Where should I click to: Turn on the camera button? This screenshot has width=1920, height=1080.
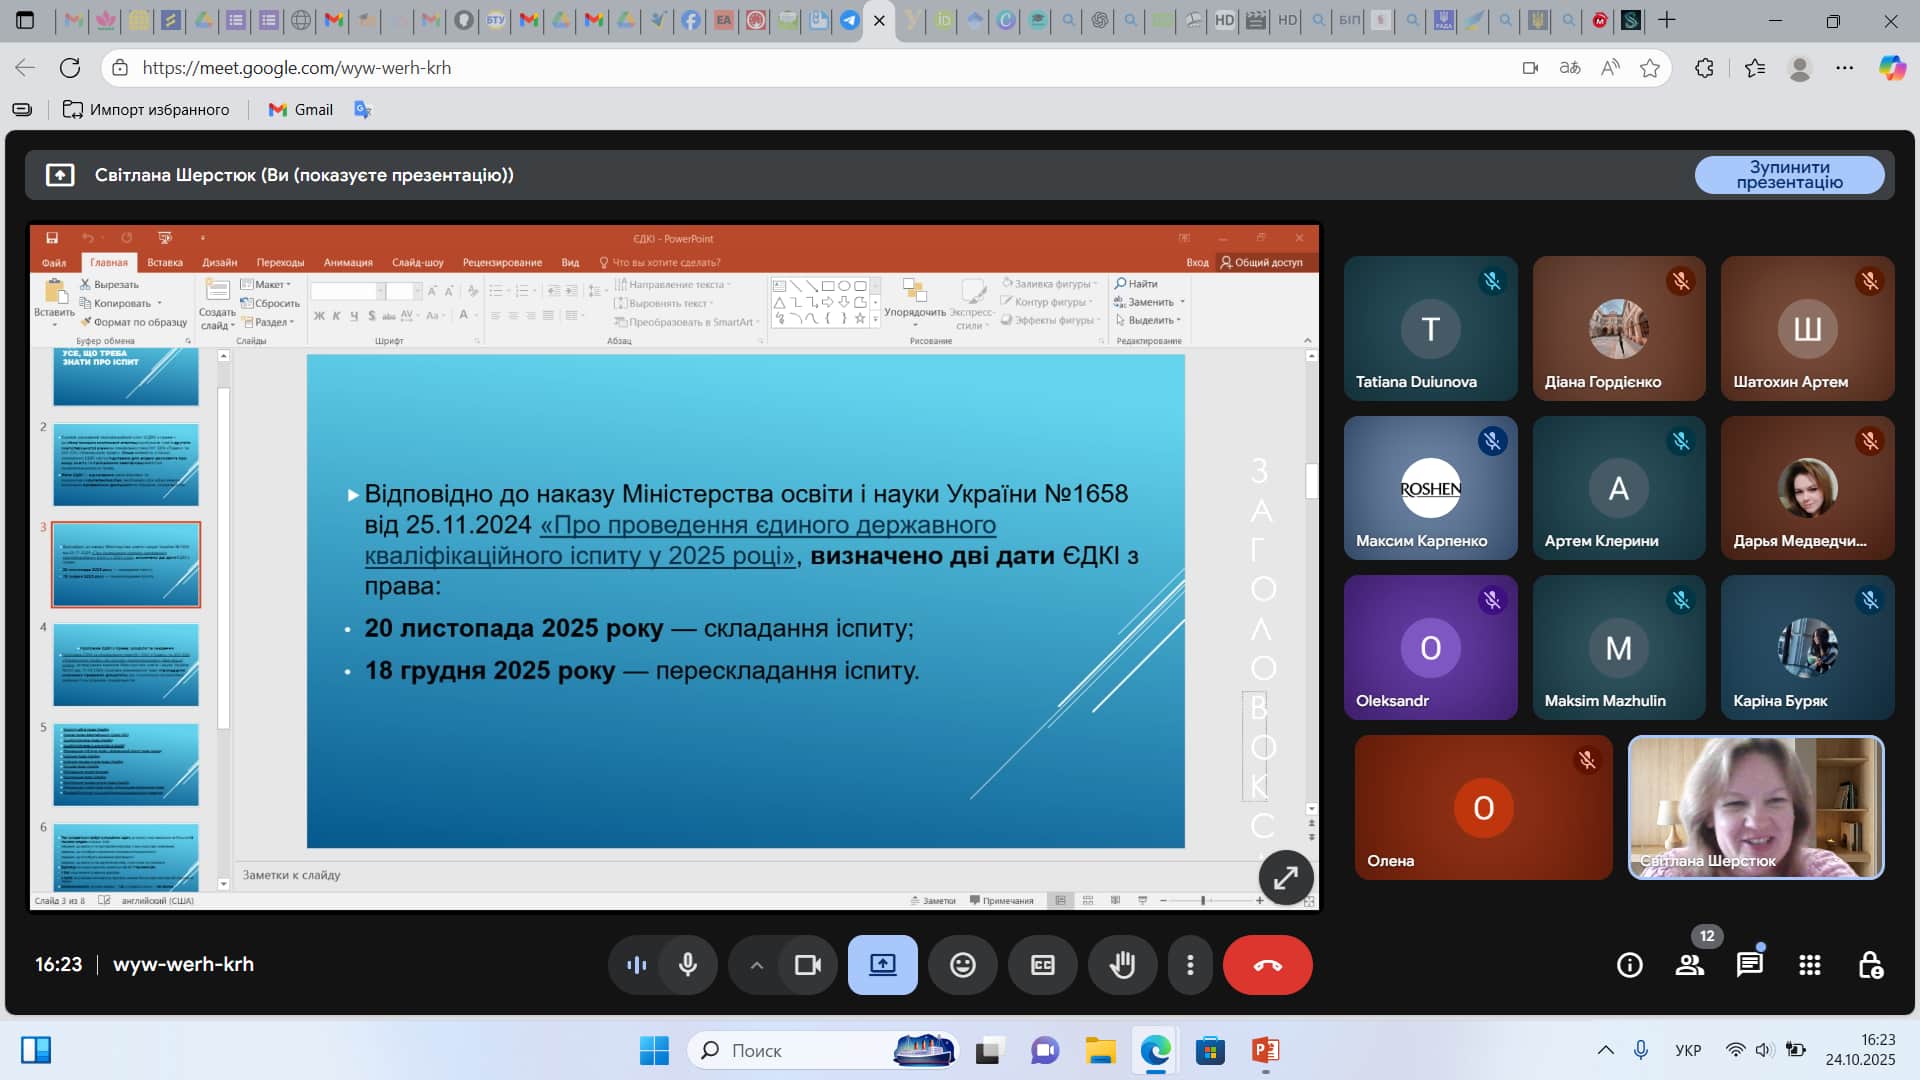coord(807,965)
